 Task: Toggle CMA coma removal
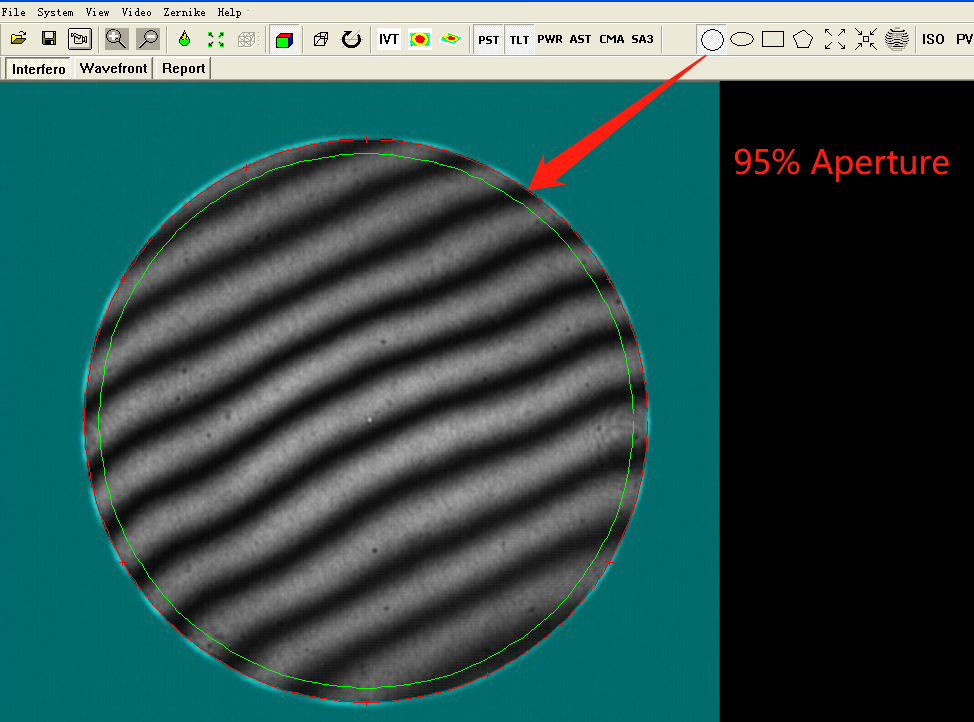click(x=612, y=39)
